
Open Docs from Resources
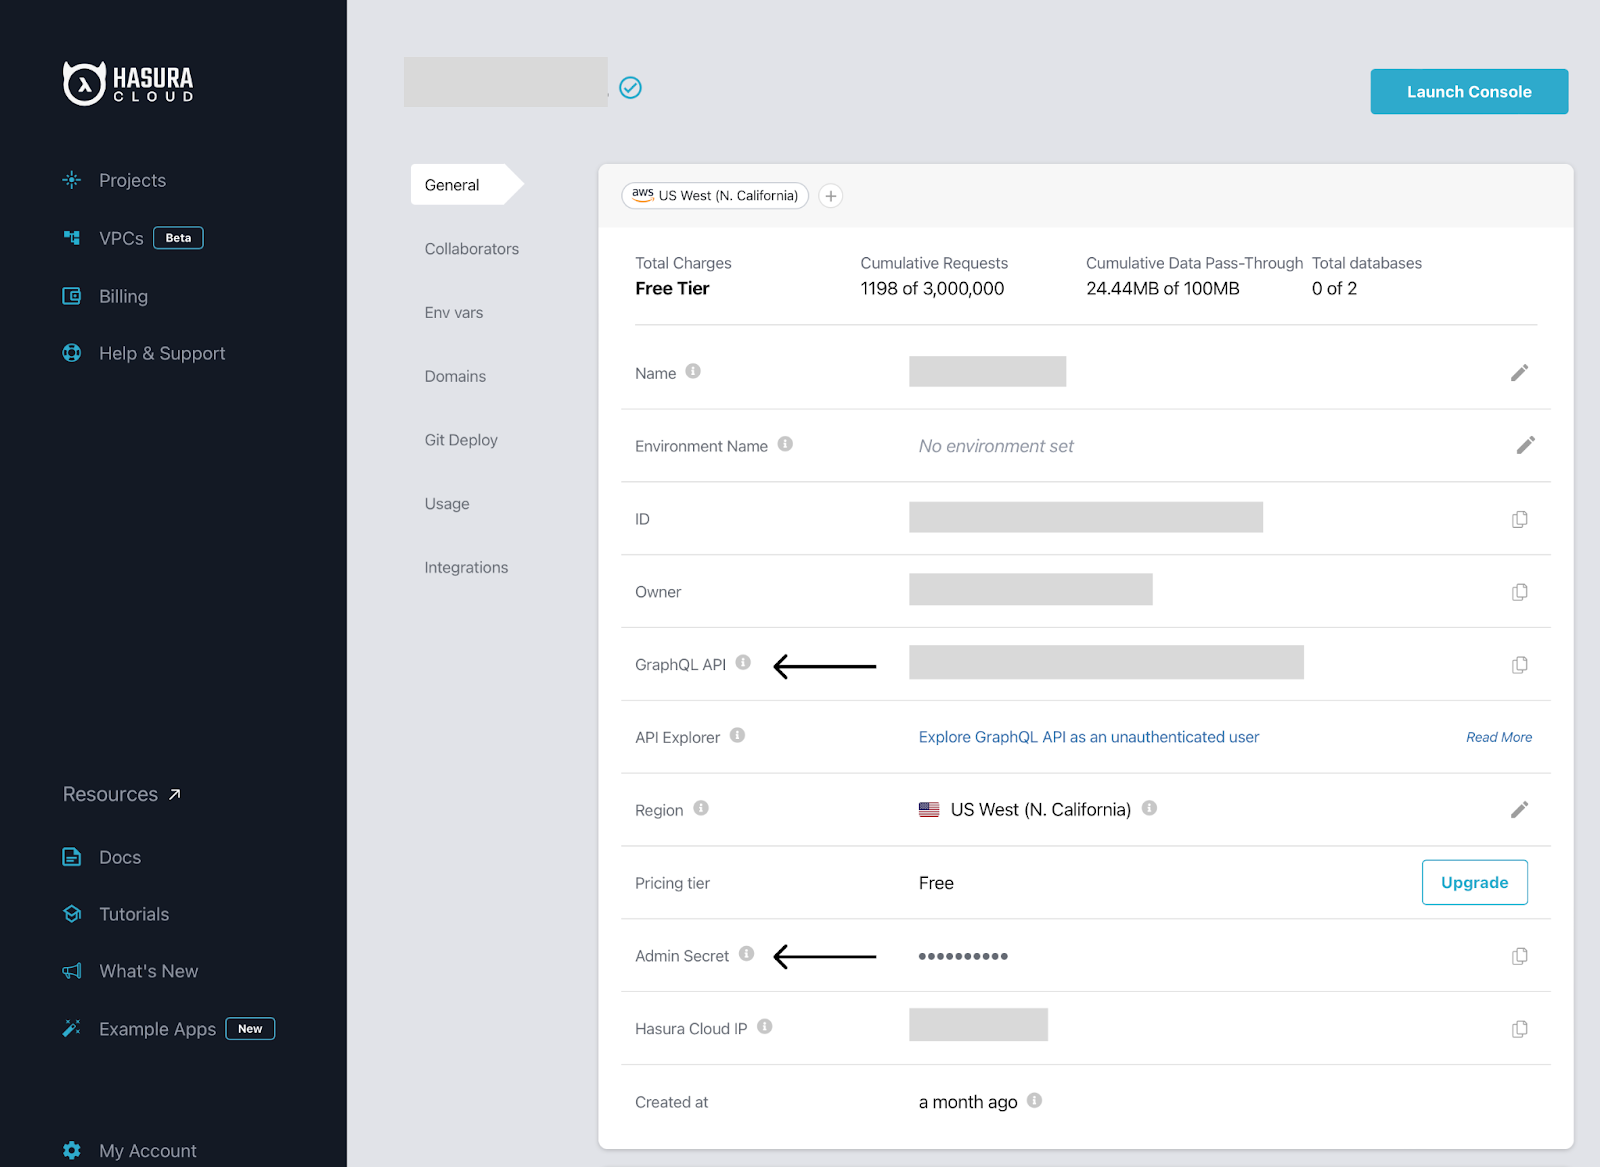click(120, 857)
